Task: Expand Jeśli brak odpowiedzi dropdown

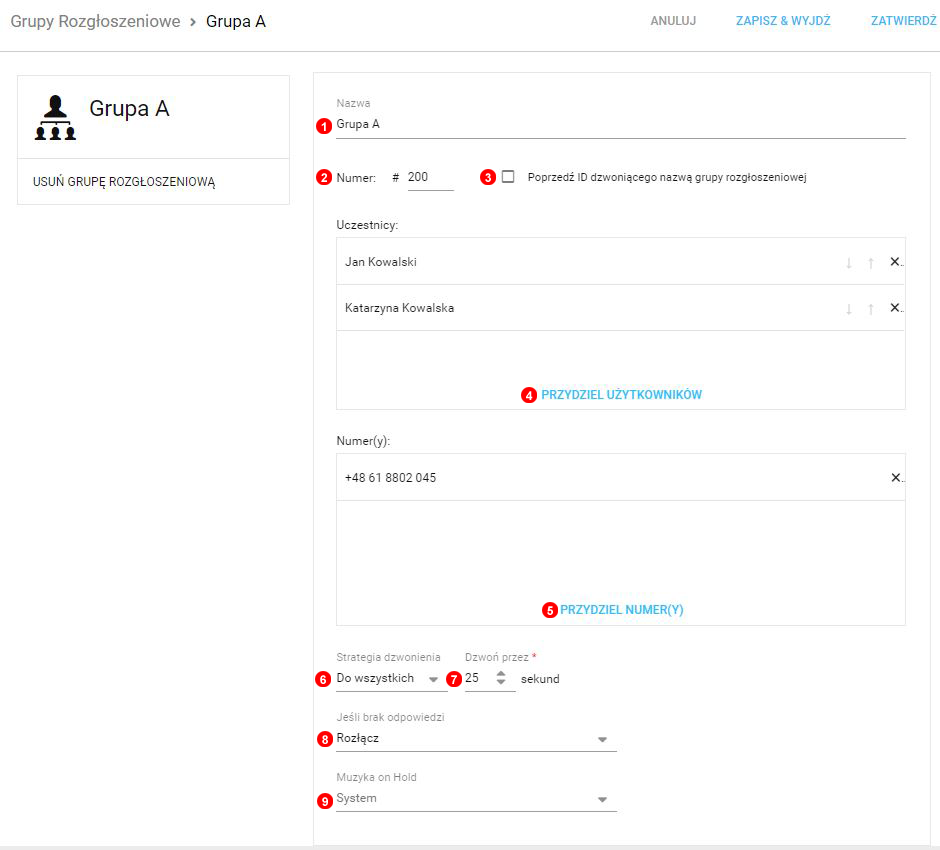Action: [x=475, y=739]
